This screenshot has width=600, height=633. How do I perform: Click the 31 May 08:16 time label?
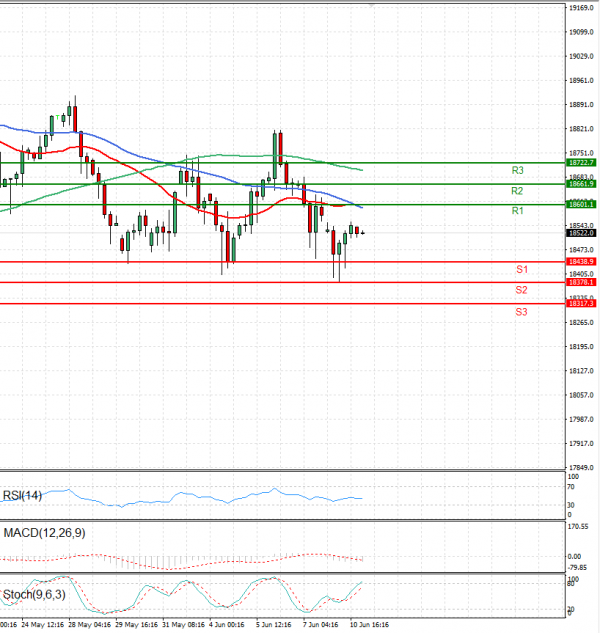[183, 625]
